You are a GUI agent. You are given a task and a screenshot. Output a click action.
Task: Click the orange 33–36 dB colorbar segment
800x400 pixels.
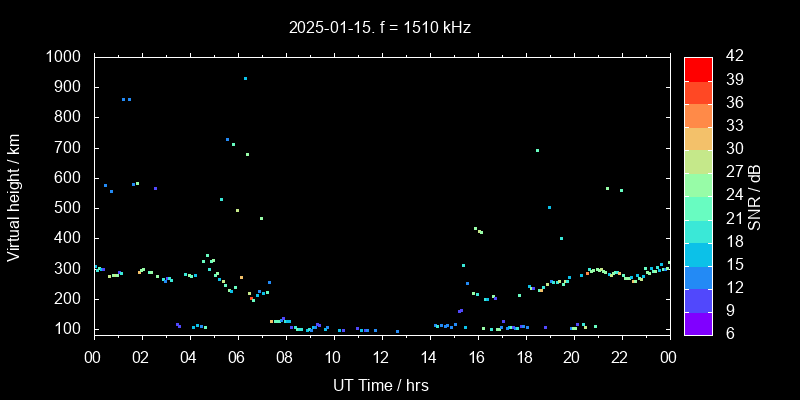[x=698, y=114]
